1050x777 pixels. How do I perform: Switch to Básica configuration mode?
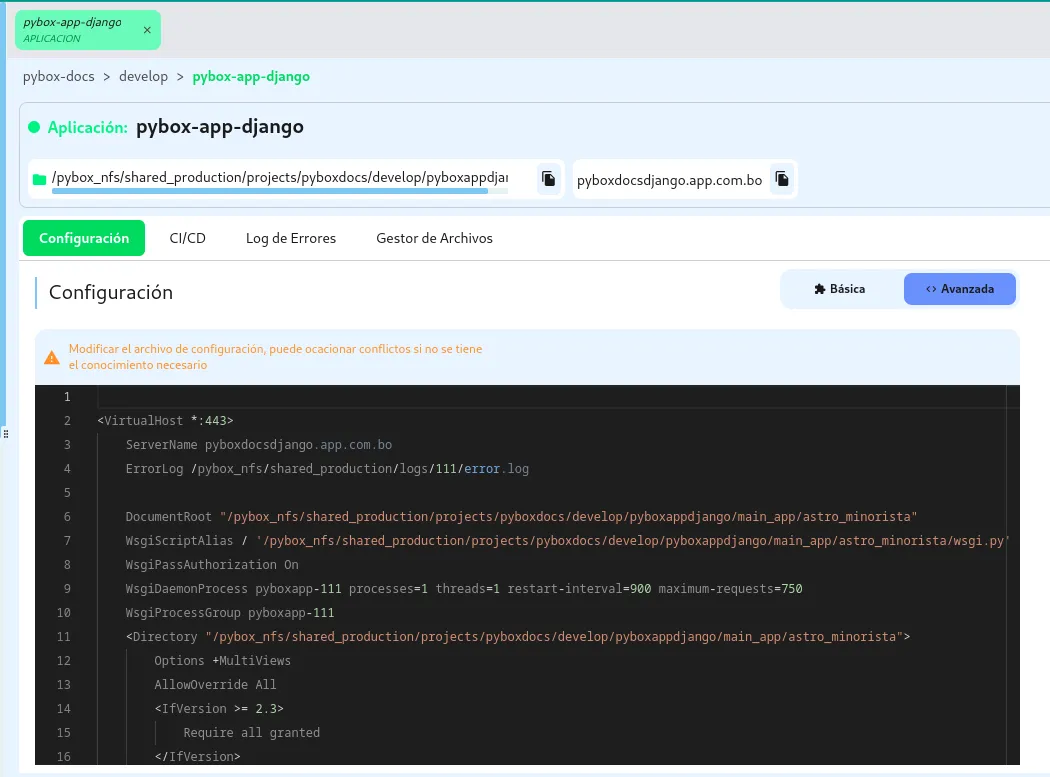(840, 289)
